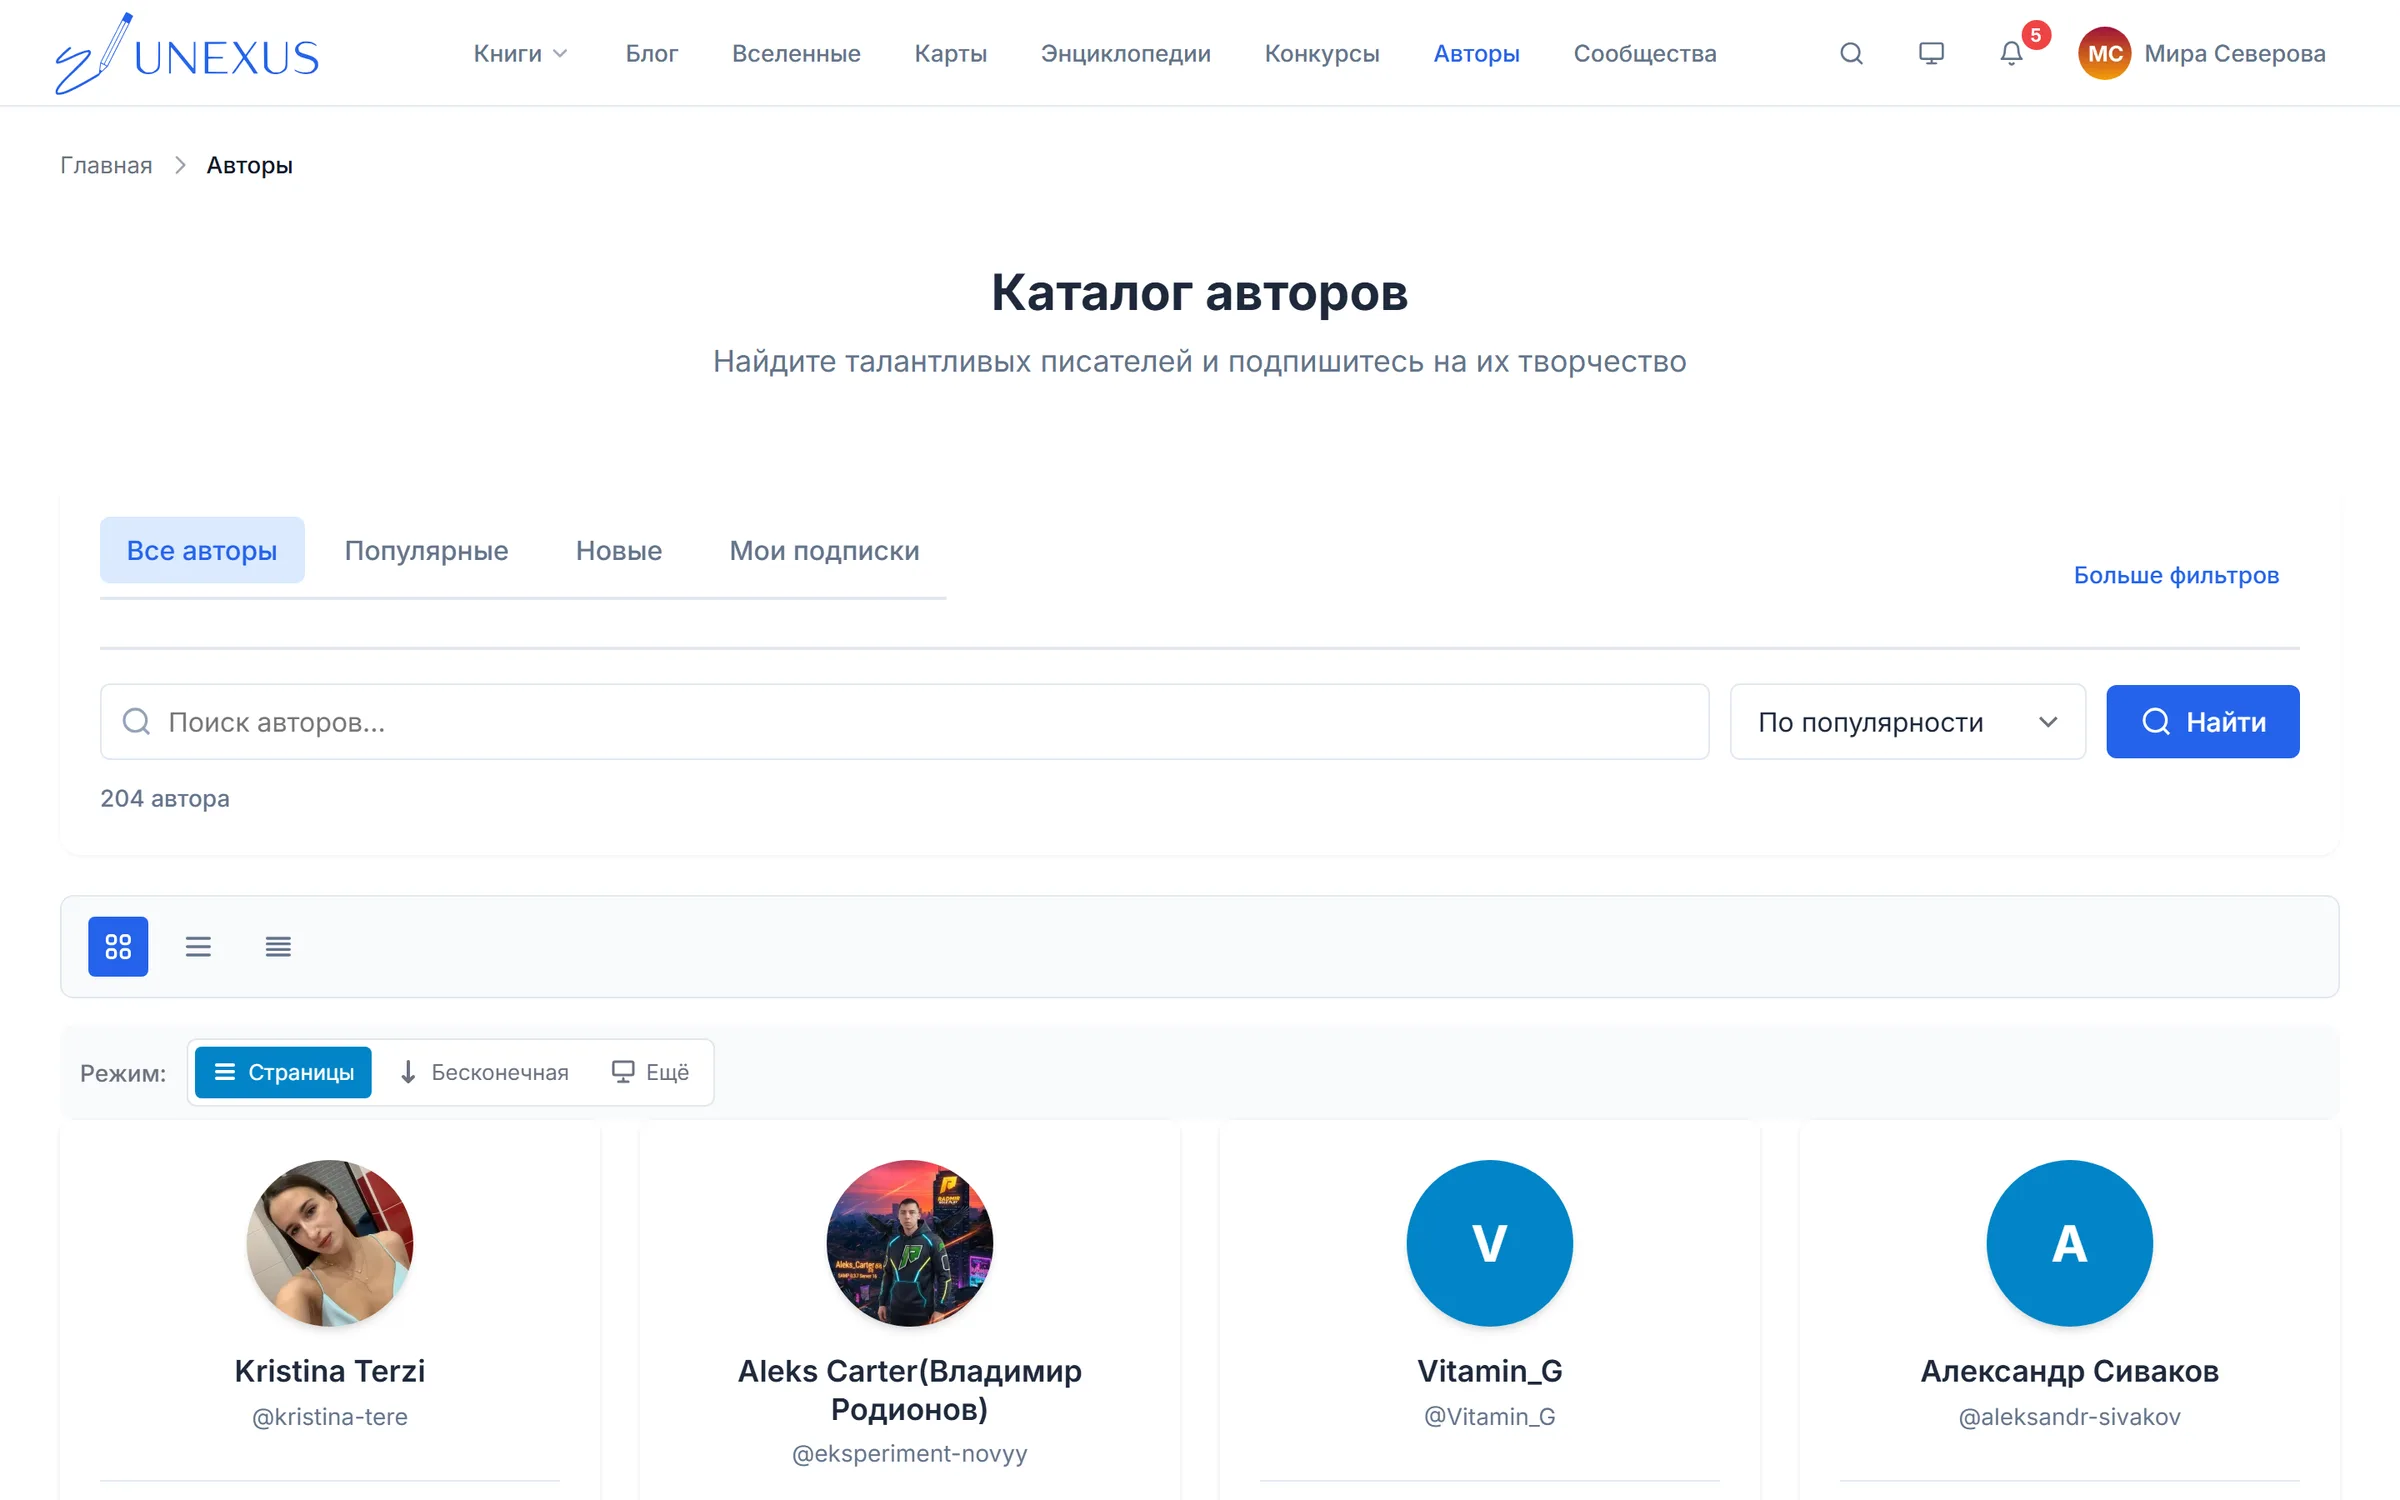Open Kristina Terzi author name
This screenshot has width=2400, height=1500.
[329, 1371]
